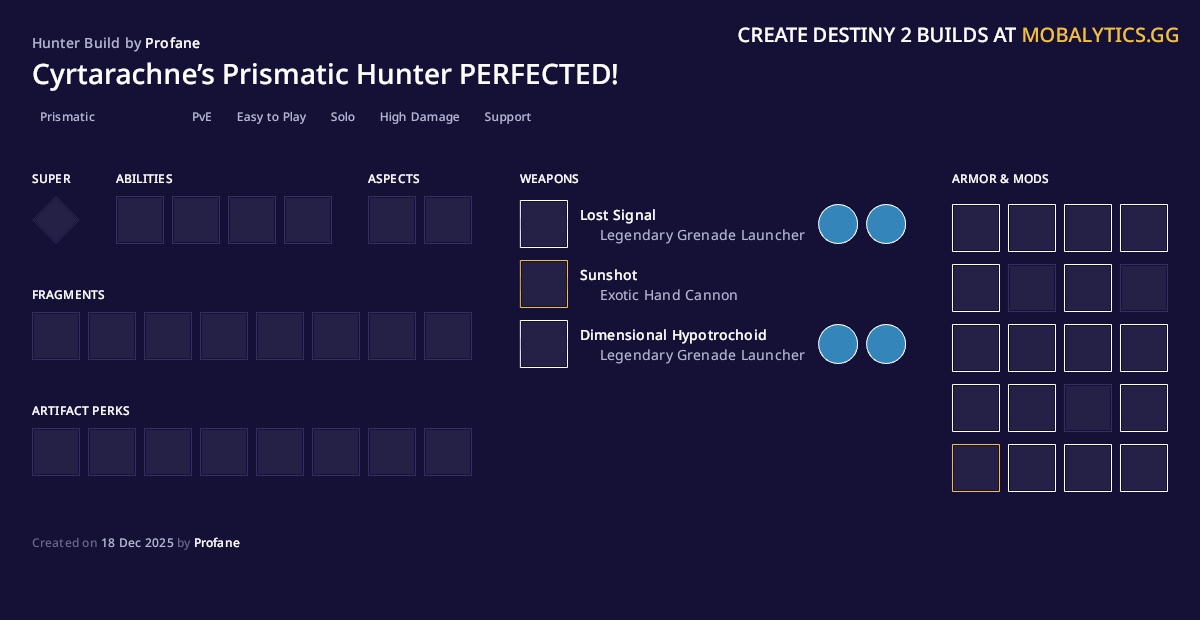
Task: Click the top-left armor slot under ARMOR & MODS
Action: pos(975,228)
